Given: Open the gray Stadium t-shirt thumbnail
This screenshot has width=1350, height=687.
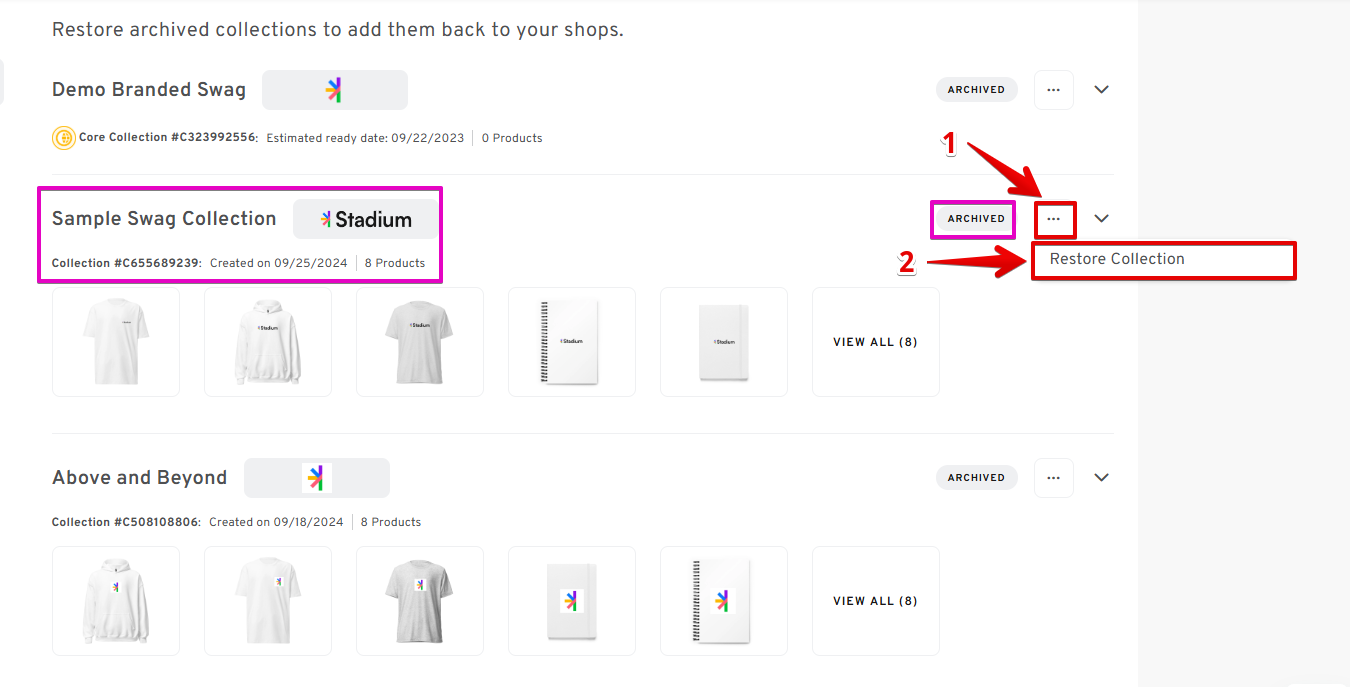Looking at the screenshot, I should click(x=420, y=342).
